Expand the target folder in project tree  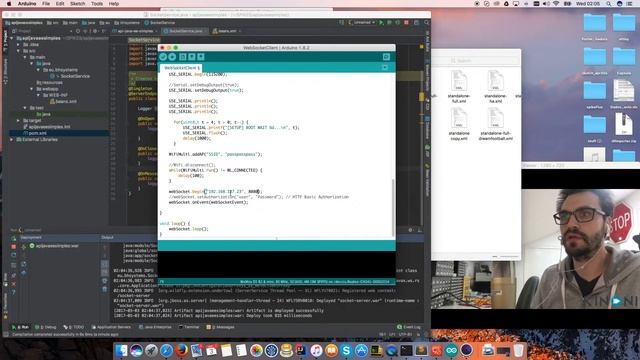[x=18, y=120]
